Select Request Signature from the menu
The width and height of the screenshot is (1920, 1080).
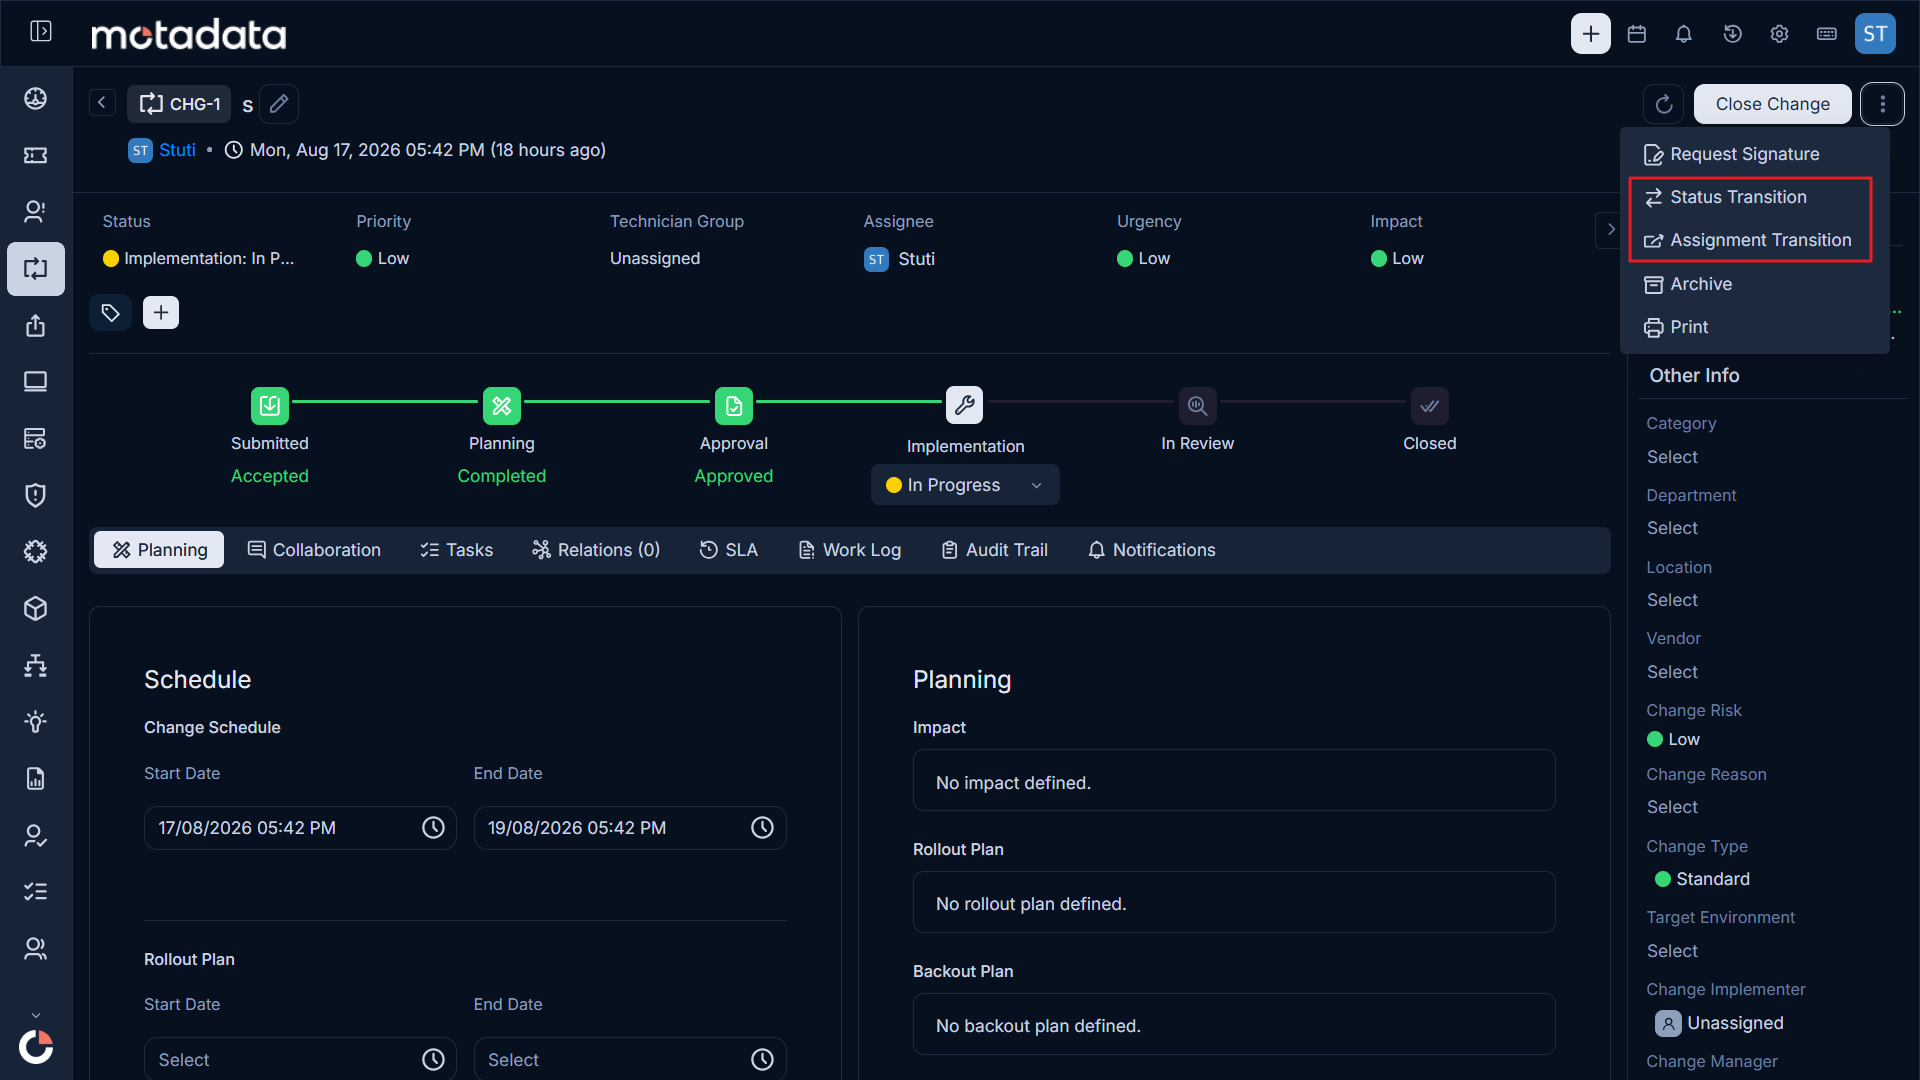tap(1754, 154)
